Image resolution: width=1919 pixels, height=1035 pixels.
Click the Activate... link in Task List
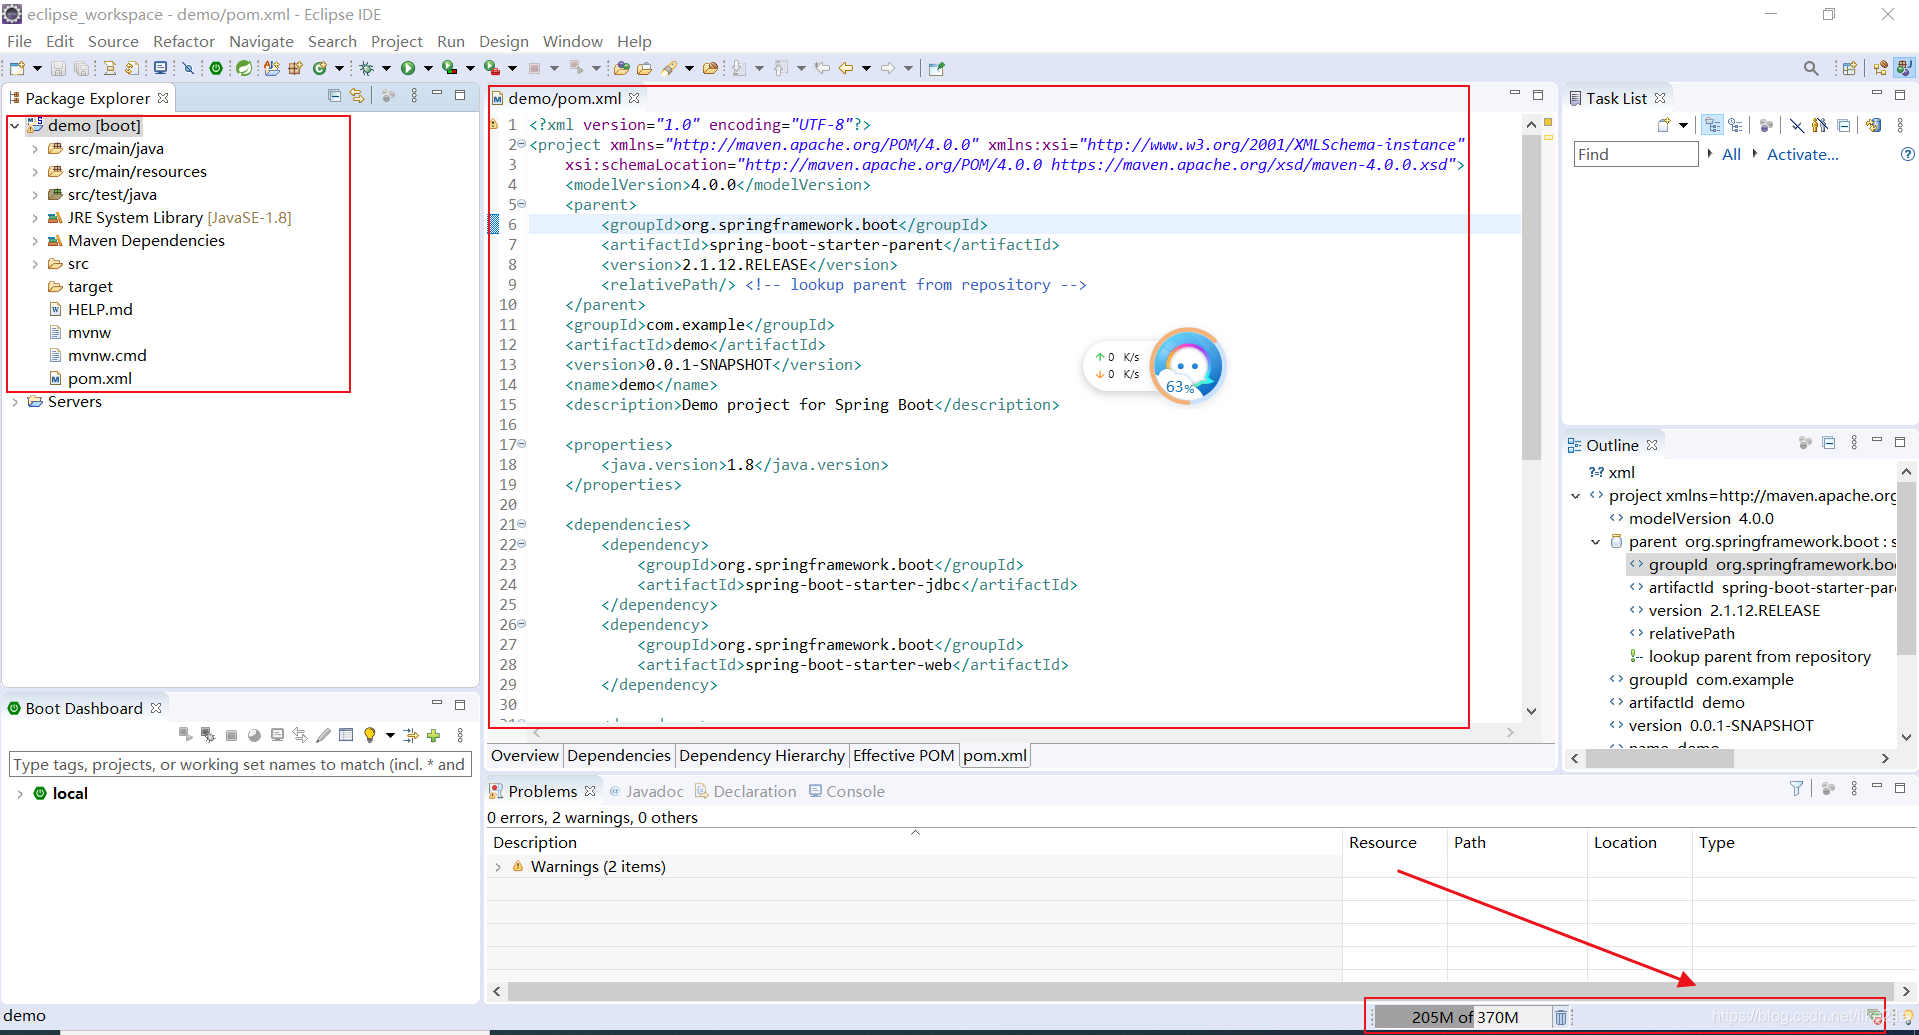(1801, 154)
